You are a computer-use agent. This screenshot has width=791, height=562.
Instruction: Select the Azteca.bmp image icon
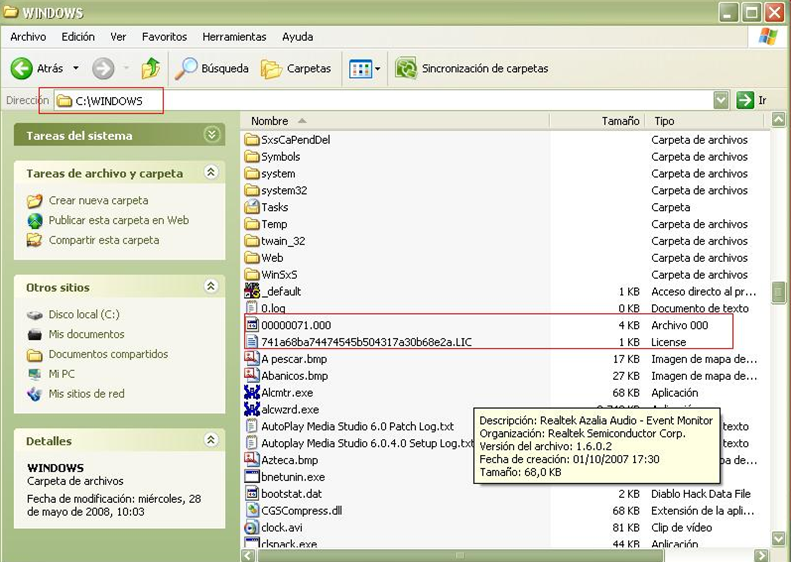click(252, 460)
